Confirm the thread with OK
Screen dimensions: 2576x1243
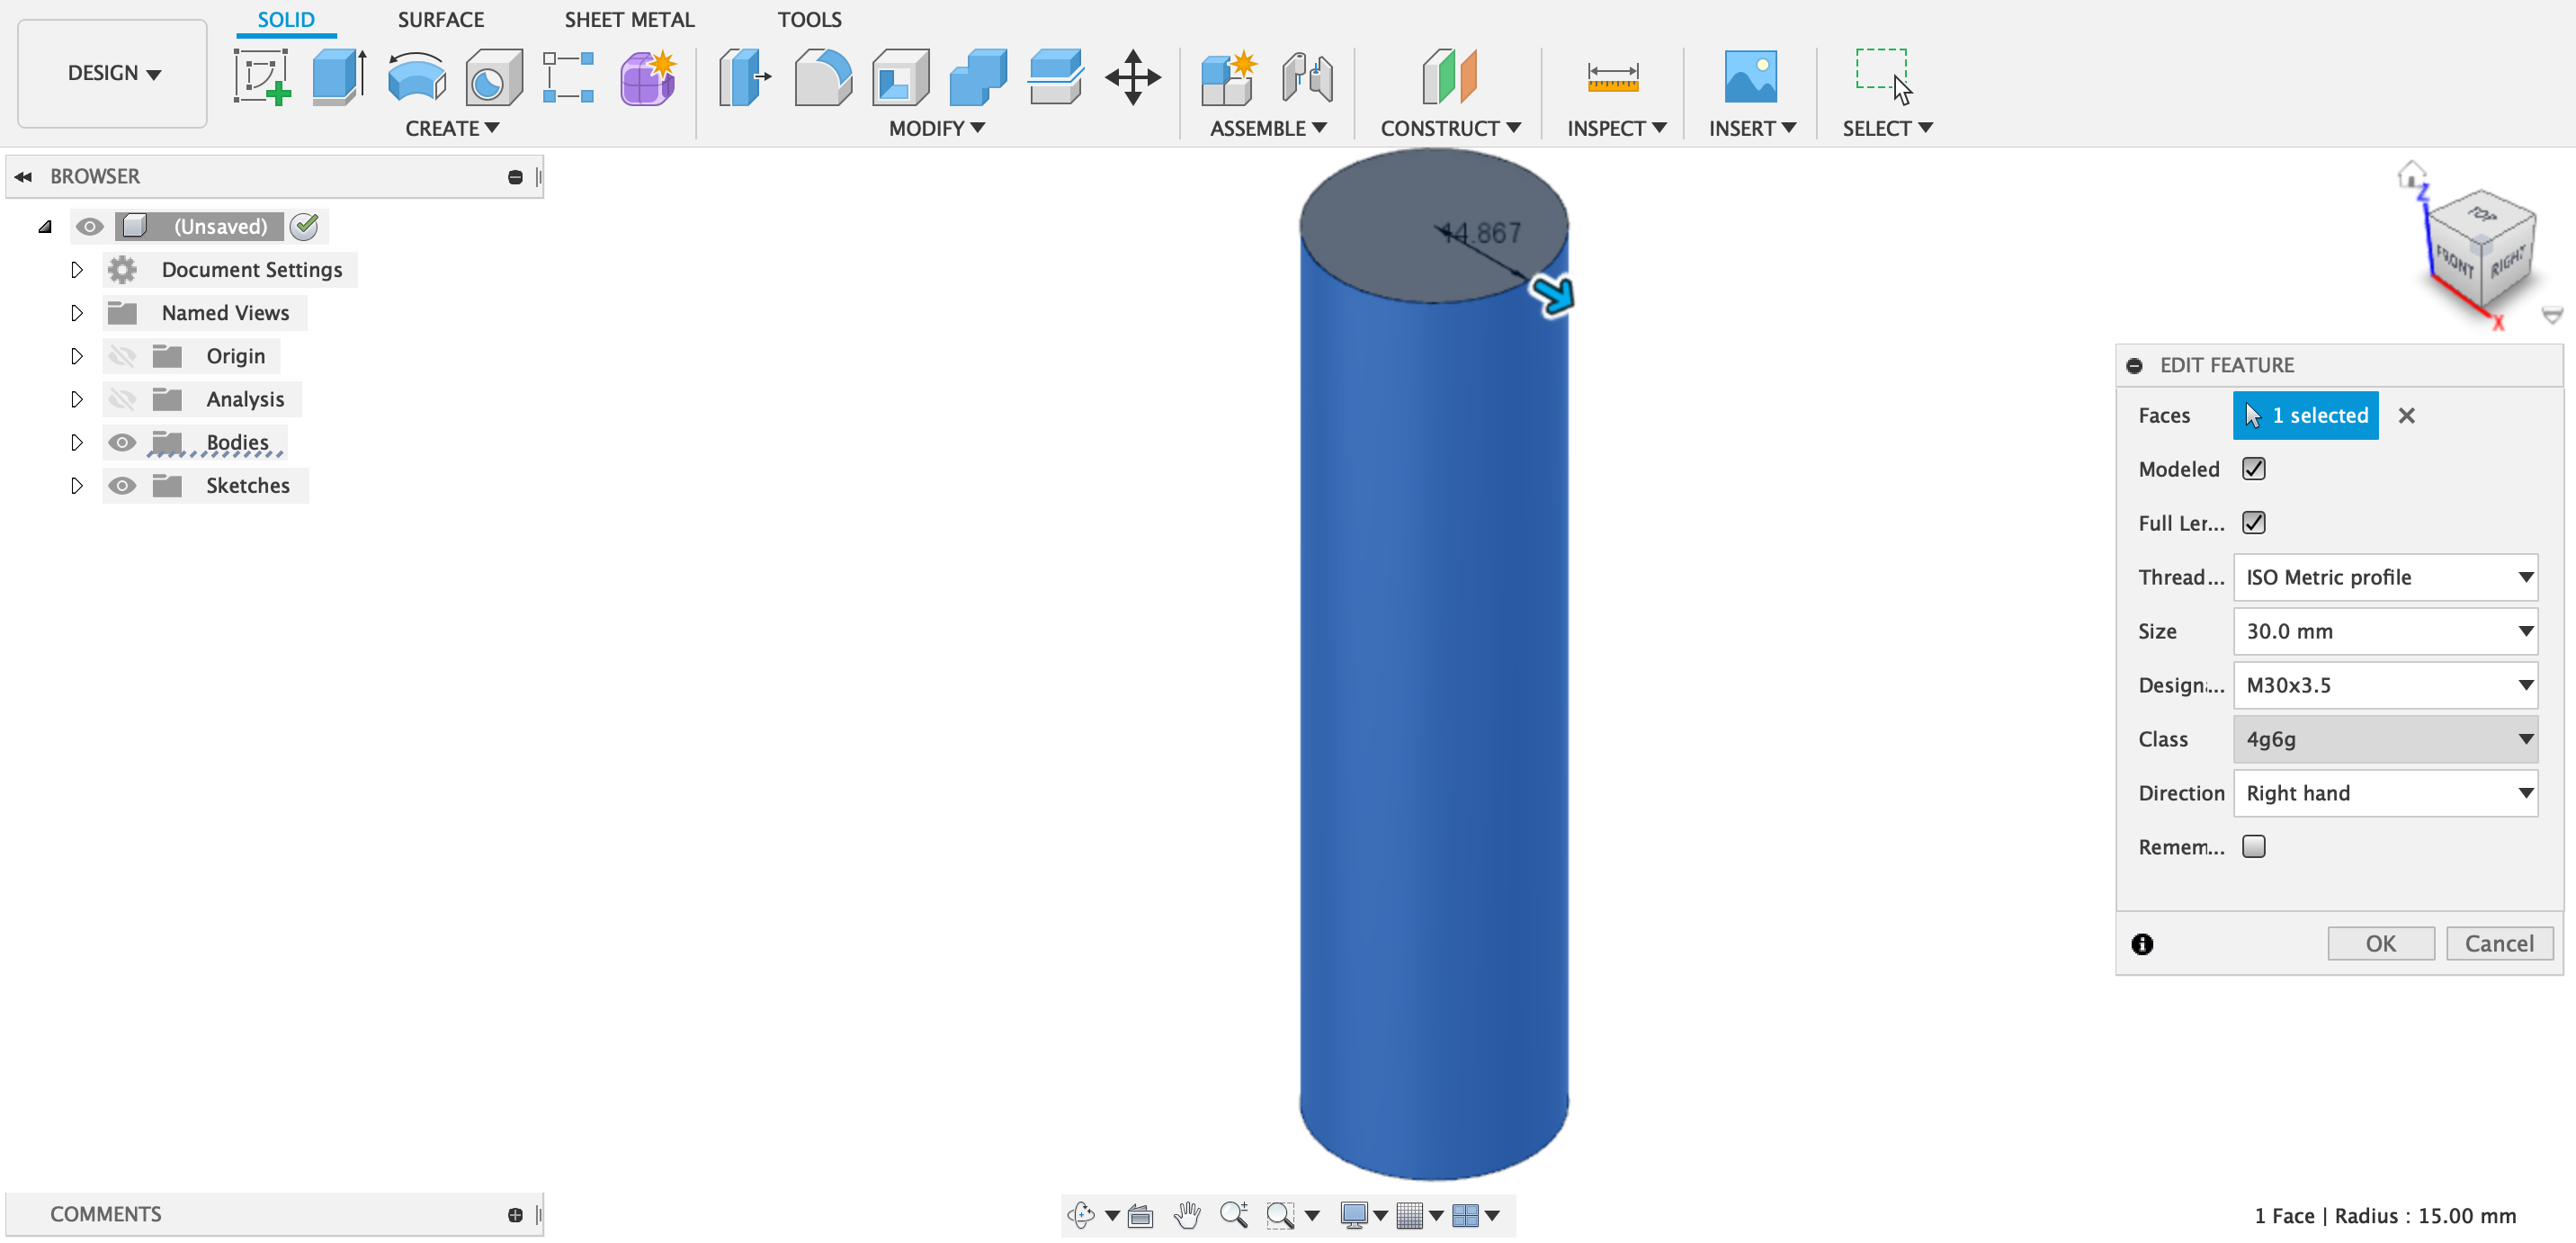[x=2380, y=943]
